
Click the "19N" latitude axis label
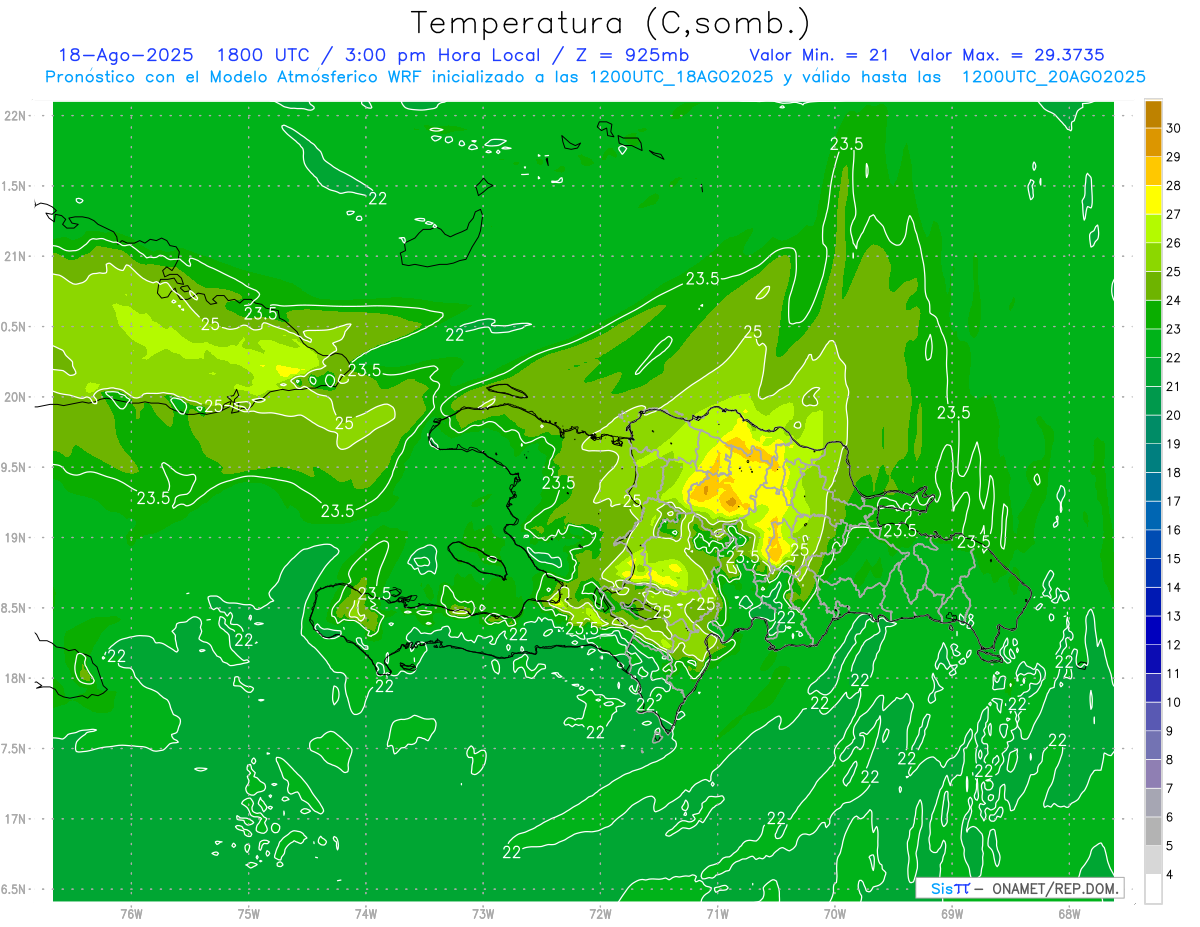click(x=16, y=537)
